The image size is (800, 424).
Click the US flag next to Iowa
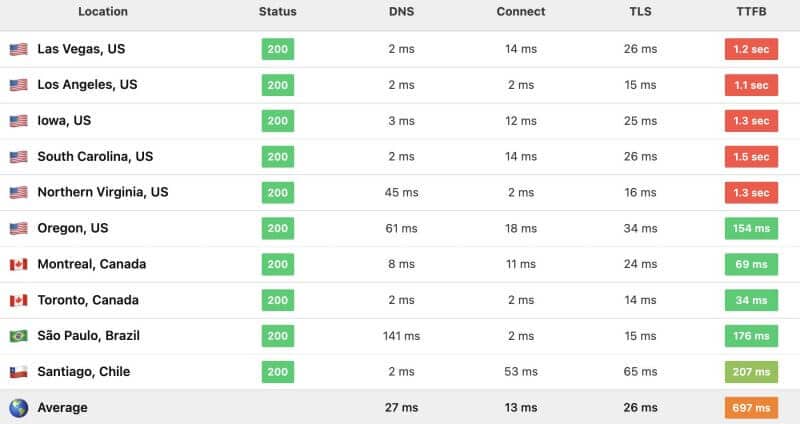pyautogui.click(x=18, y=121)
